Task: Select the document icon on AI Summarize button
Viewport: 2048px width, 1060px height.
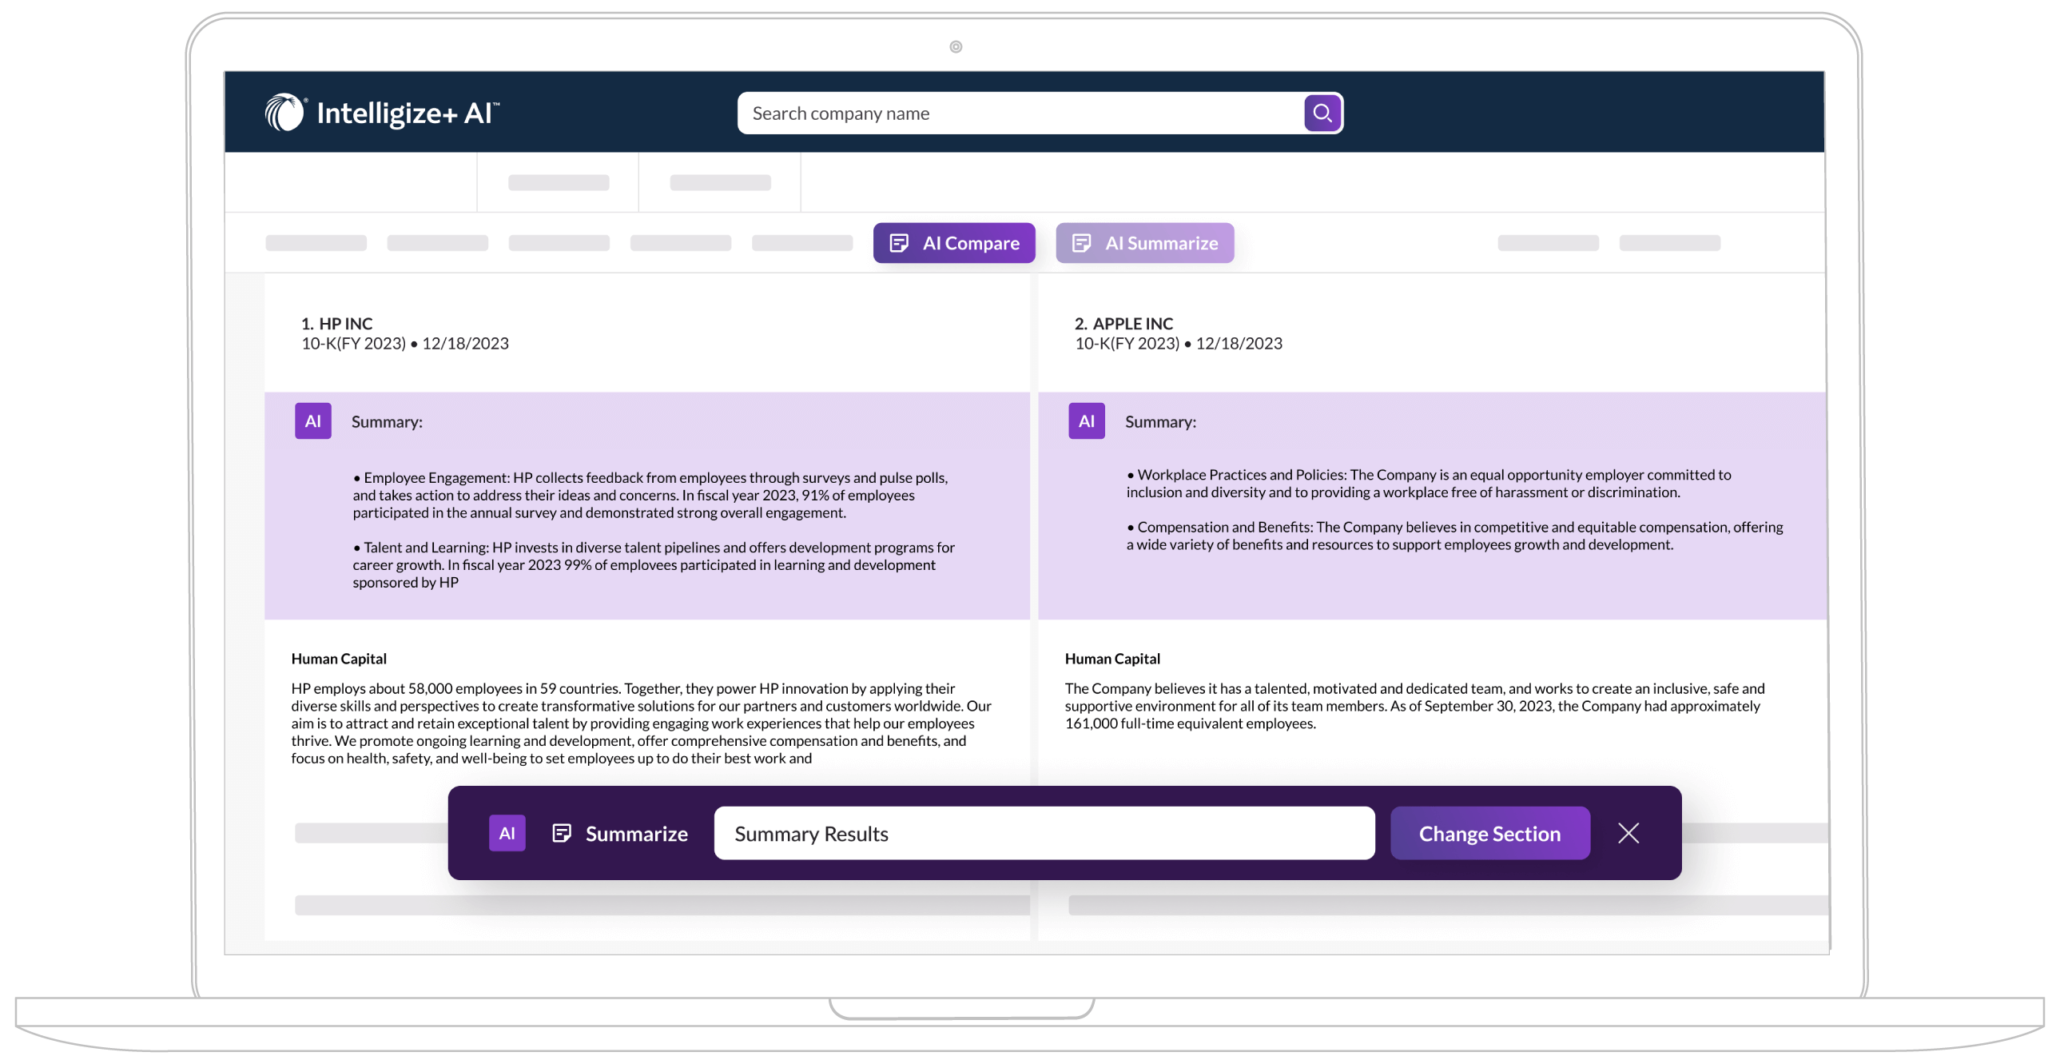Action: (x=1081, y=242)
